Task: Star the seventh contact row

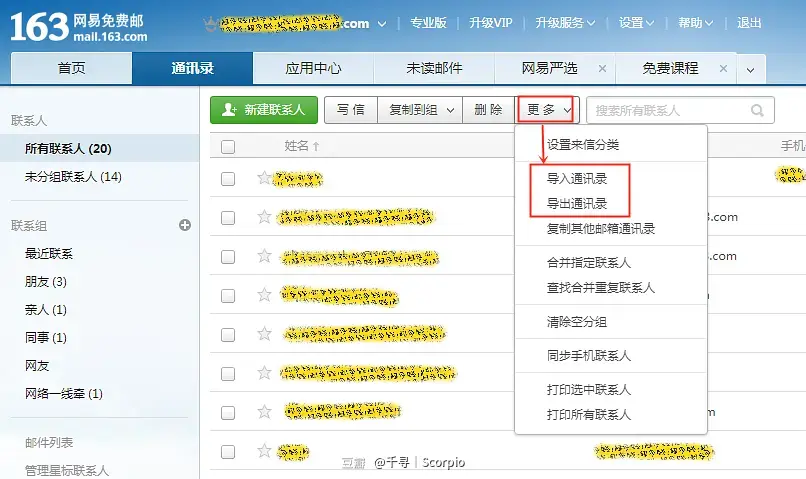Action: pyautogui.click(x=264, y=412)
